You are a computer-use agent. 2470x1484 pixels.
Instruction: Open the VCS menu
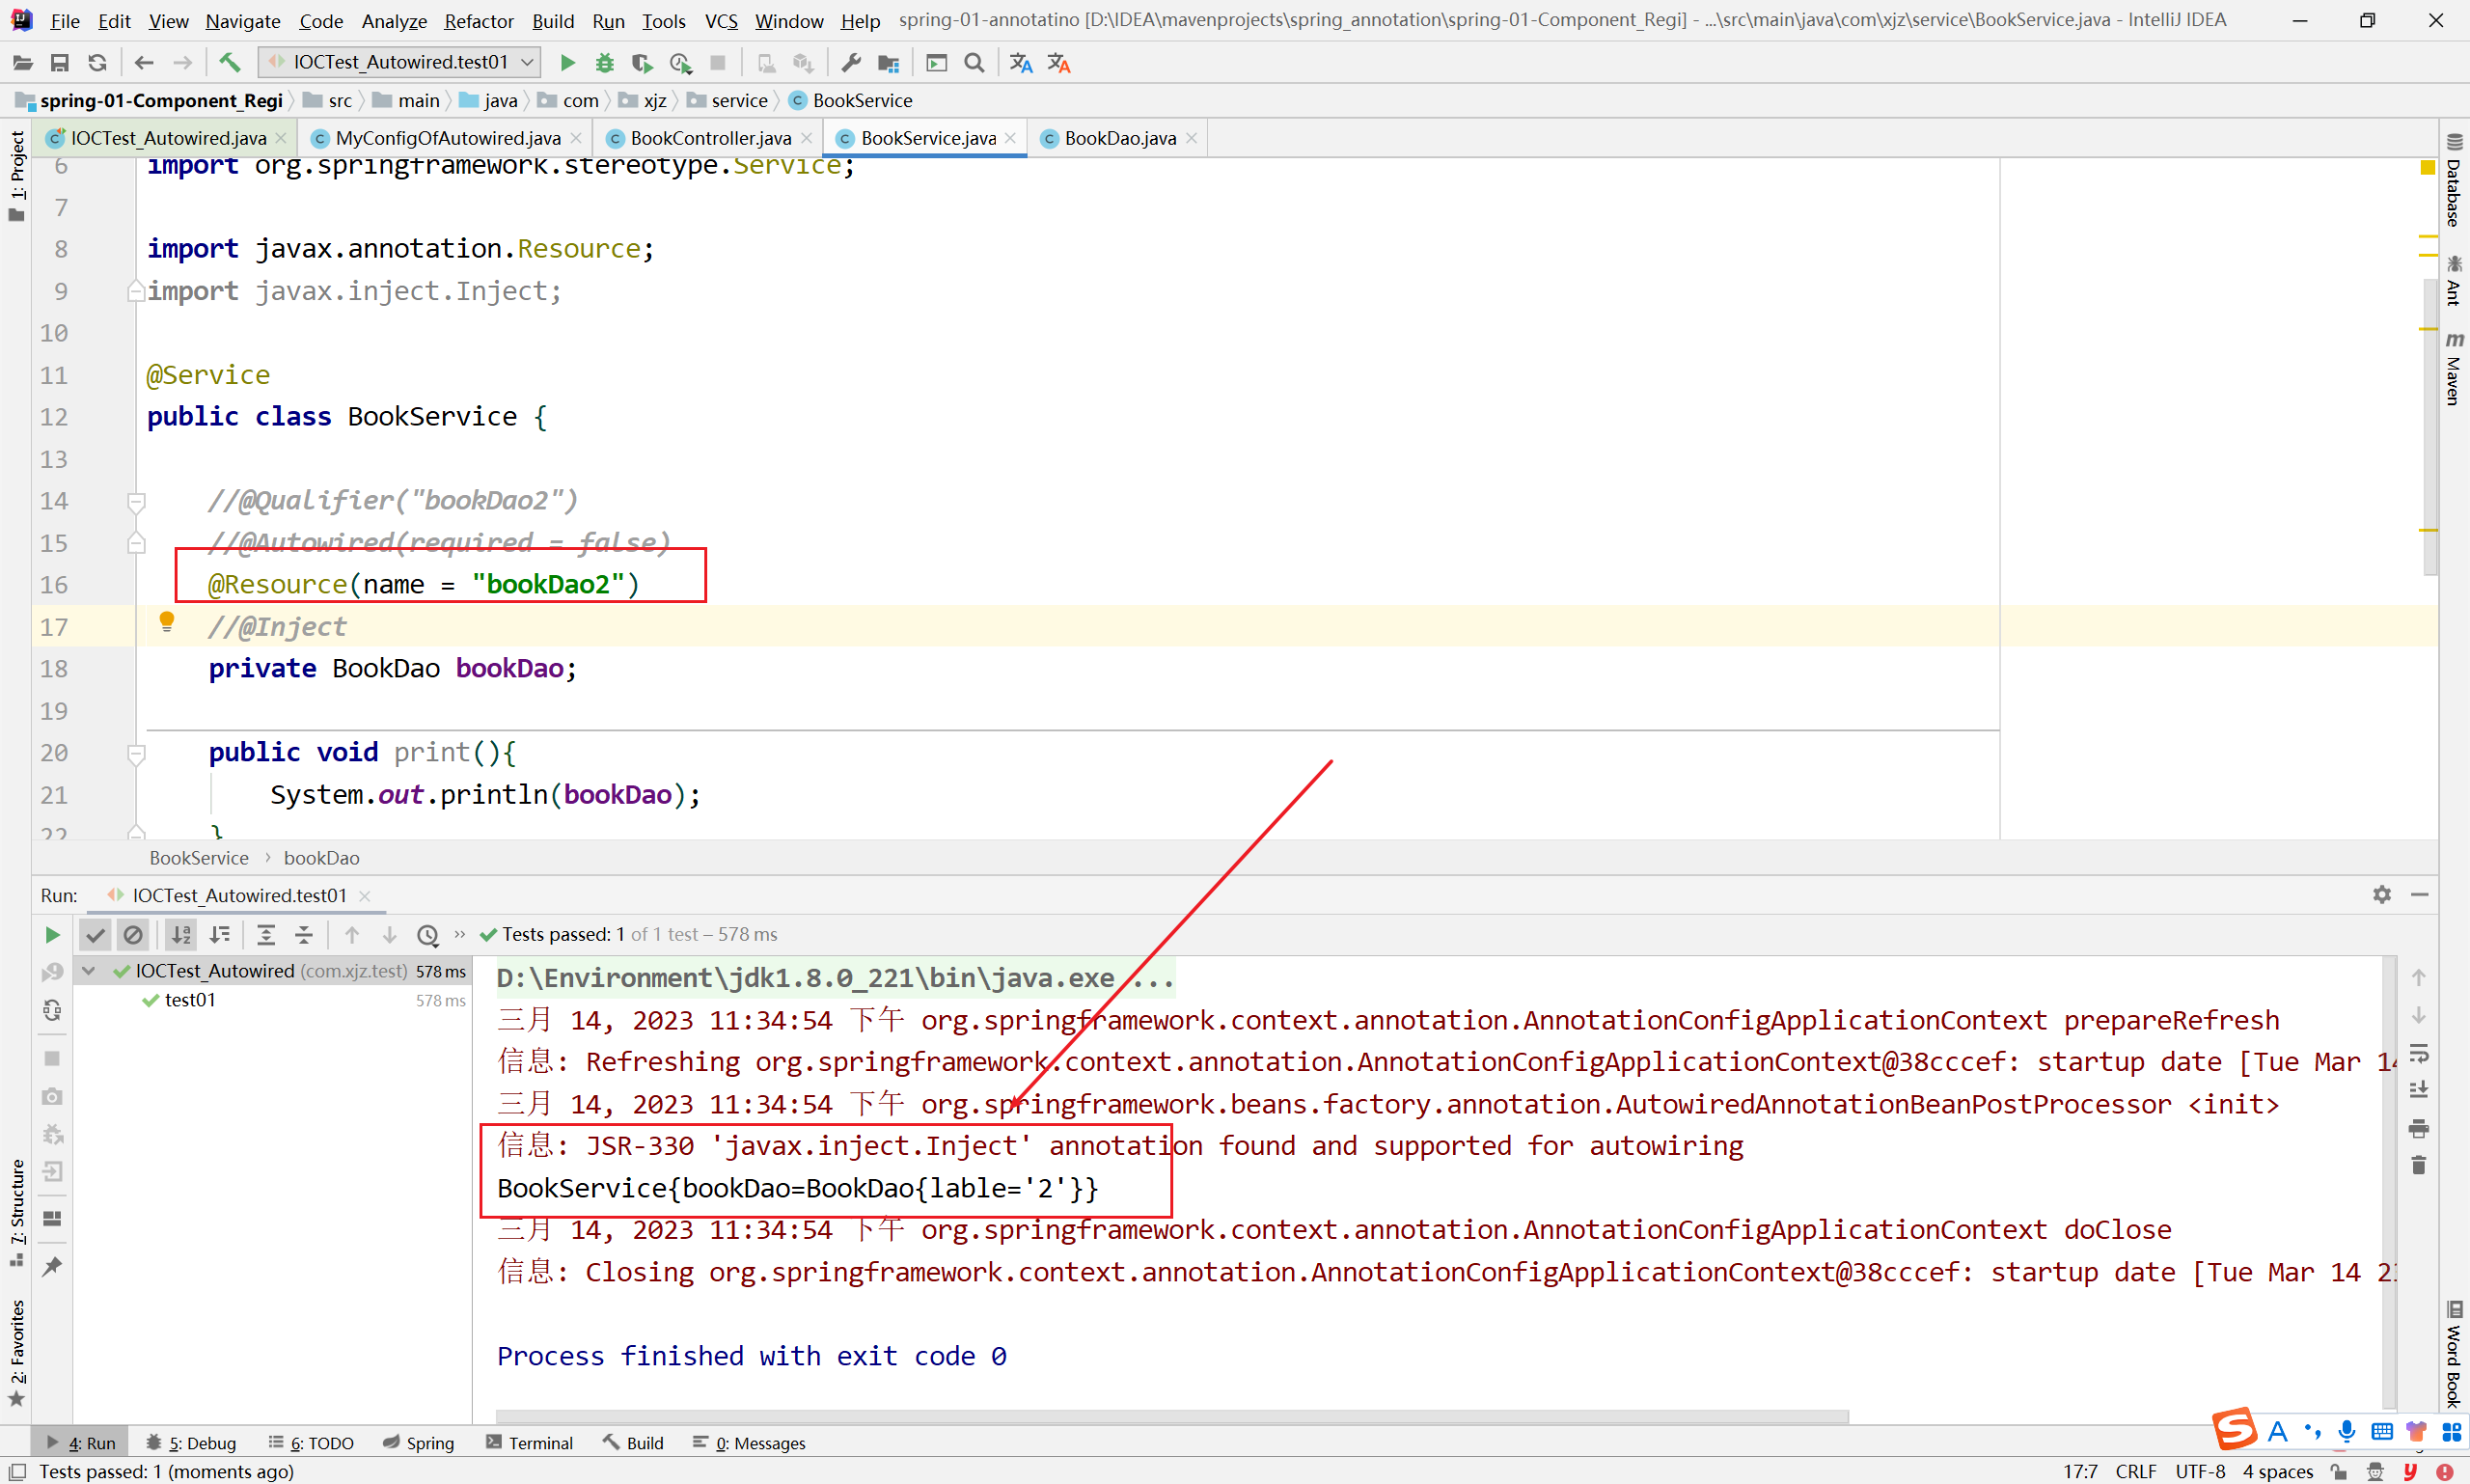[721, 21]
